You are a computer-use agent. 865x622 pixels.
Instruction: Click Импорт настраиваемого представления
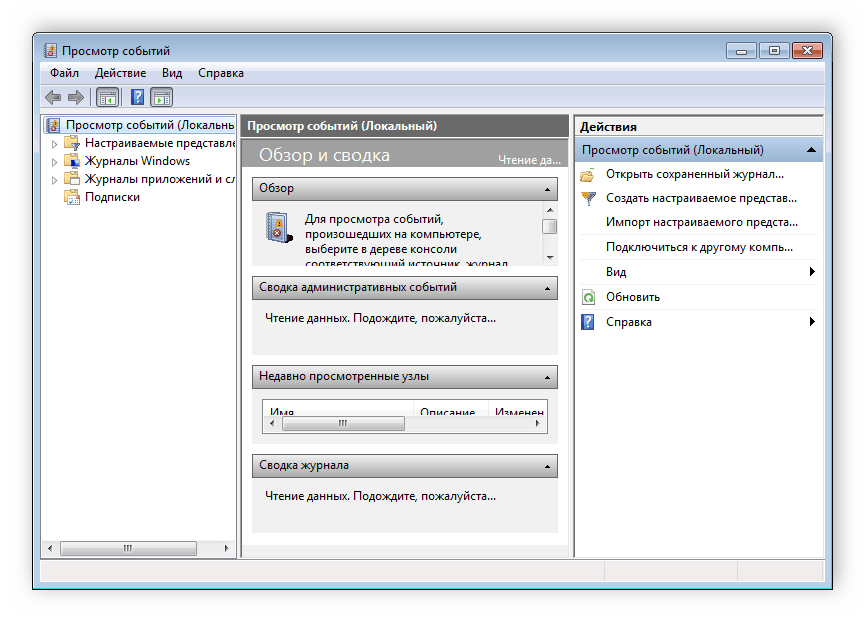[x=700, y=222]
